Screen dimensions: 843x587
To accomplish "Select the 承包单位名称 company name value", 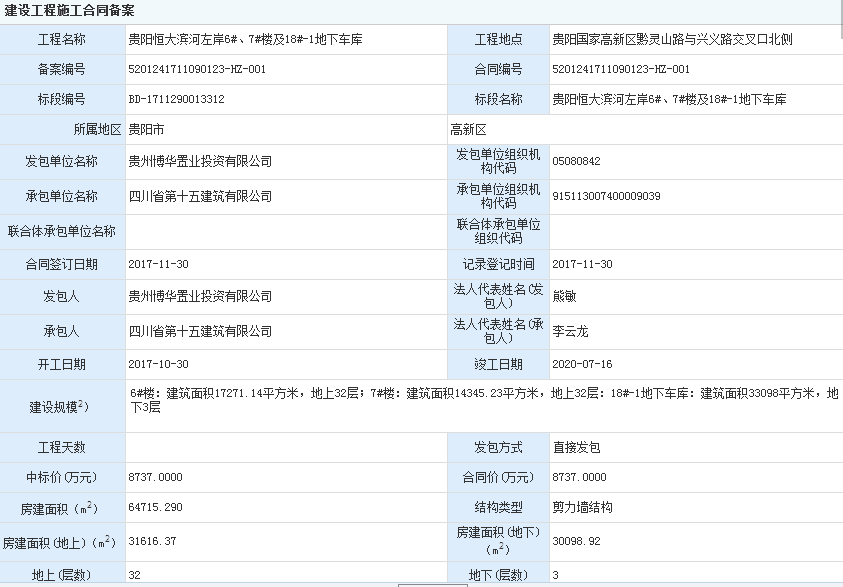I will (200, 197).
